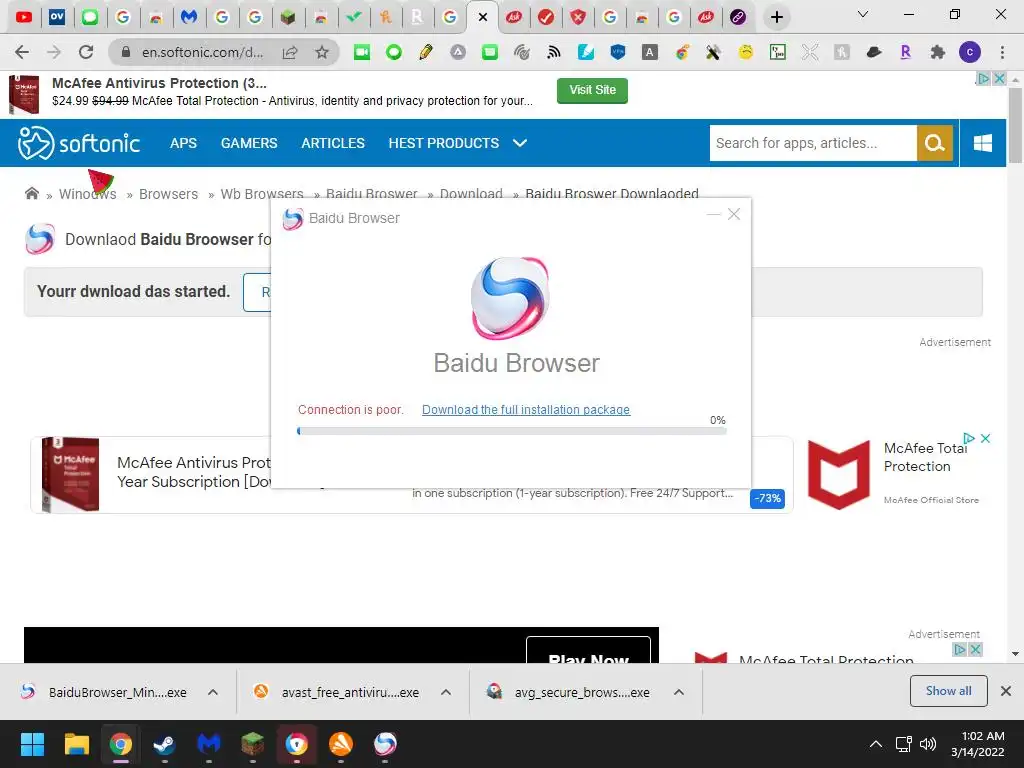The image size is (1024, 768).
Task: Open the Windows Start menu
Action: 32,744
